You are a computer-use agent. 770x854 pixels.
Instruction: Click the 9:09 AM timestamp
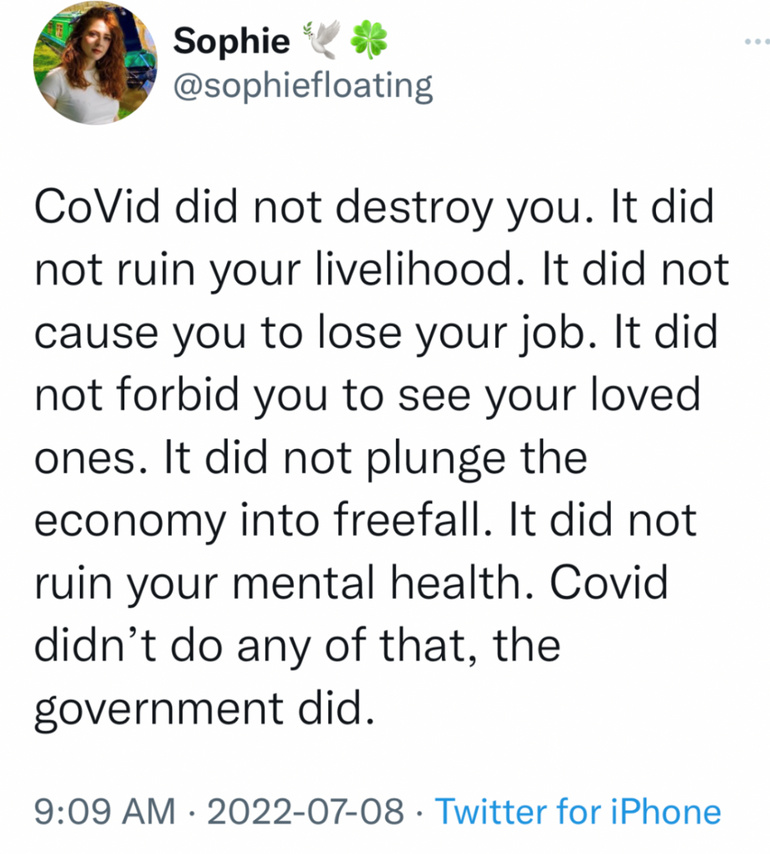(x=105, y=811)
